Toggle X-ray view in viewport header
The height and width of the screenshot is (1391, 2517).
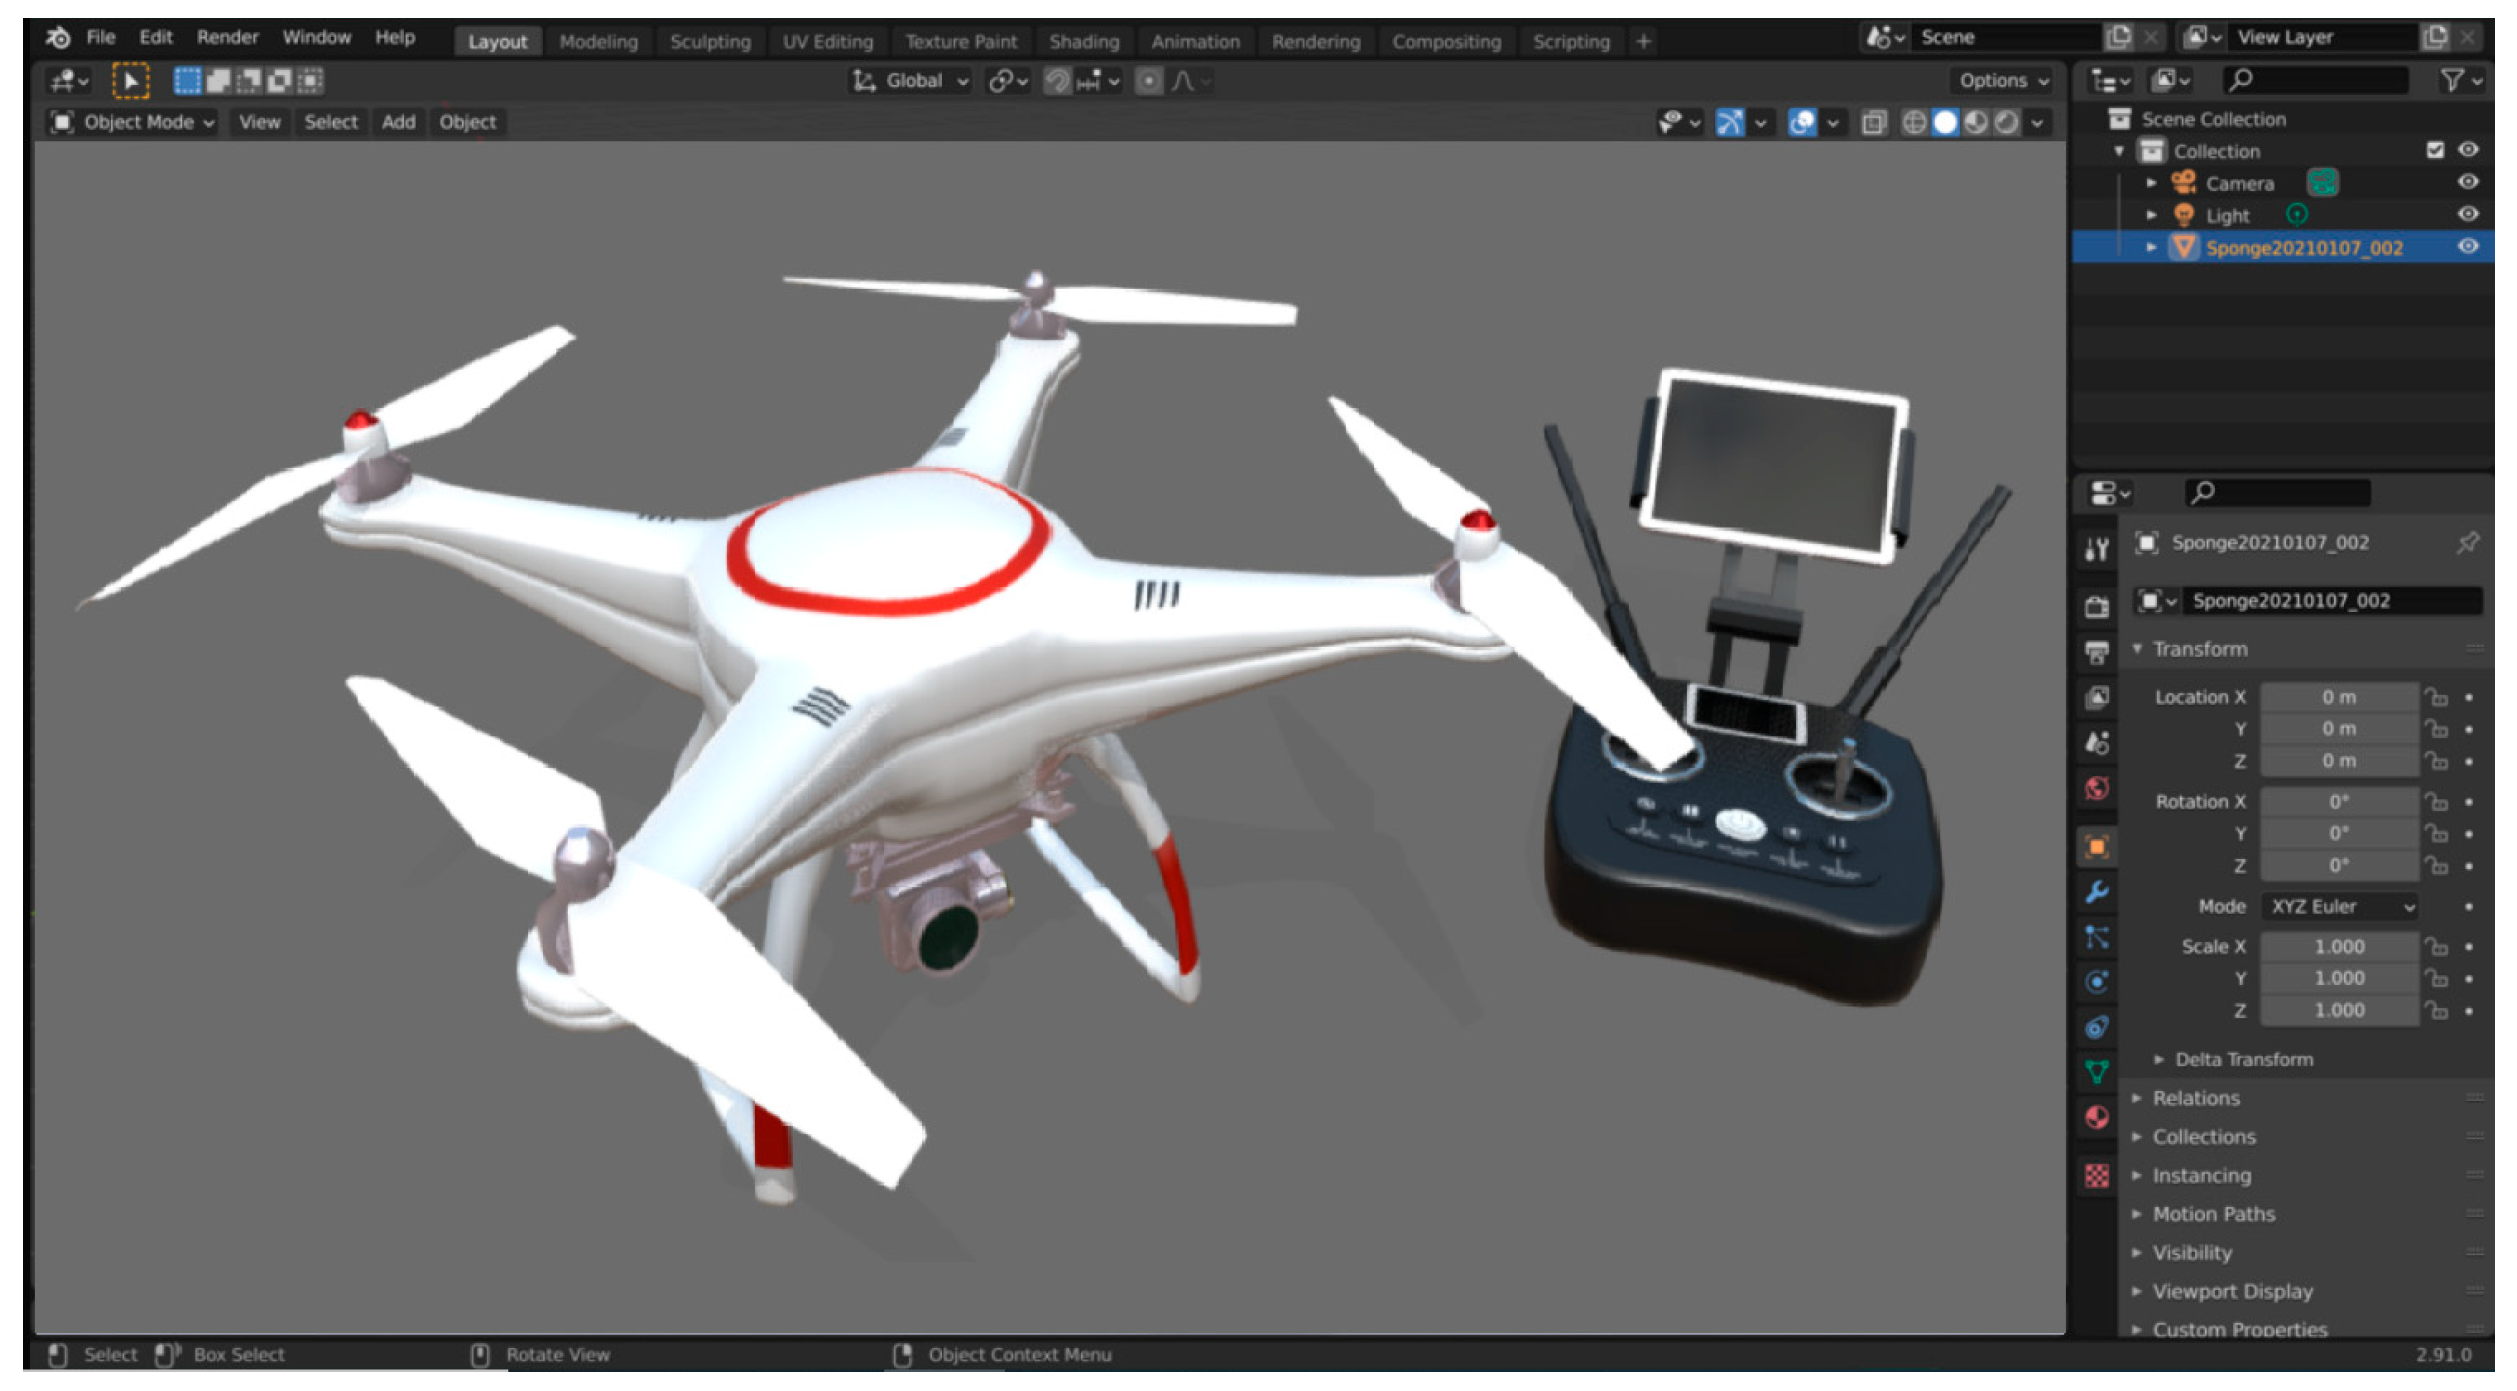(x=1873, y=122)
